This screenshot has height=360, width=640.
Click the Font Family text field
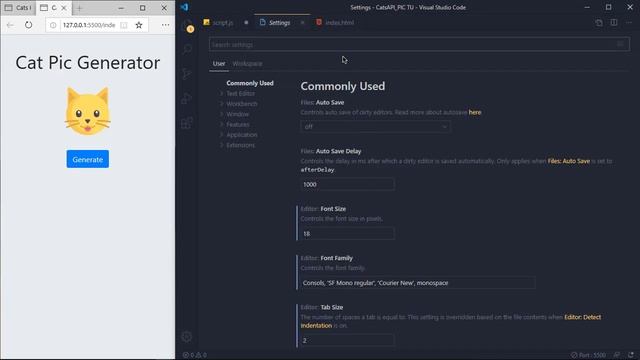tap(418, 282)
